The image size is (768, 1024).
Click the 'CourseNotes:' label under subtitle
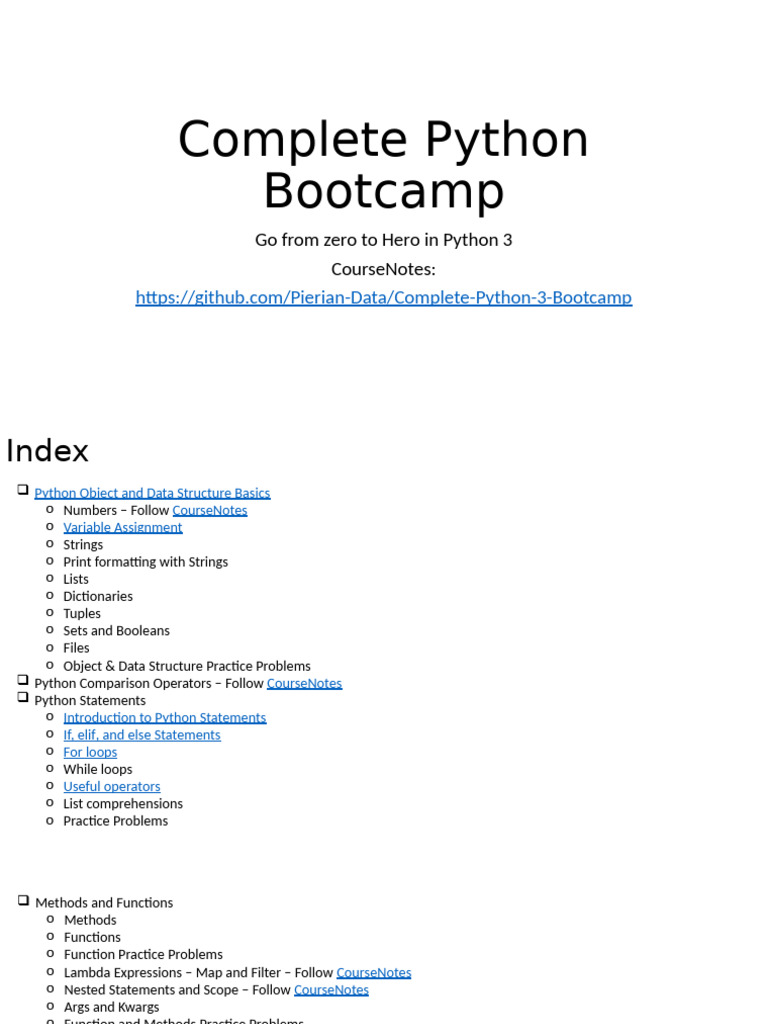click(x=383, y=268)
